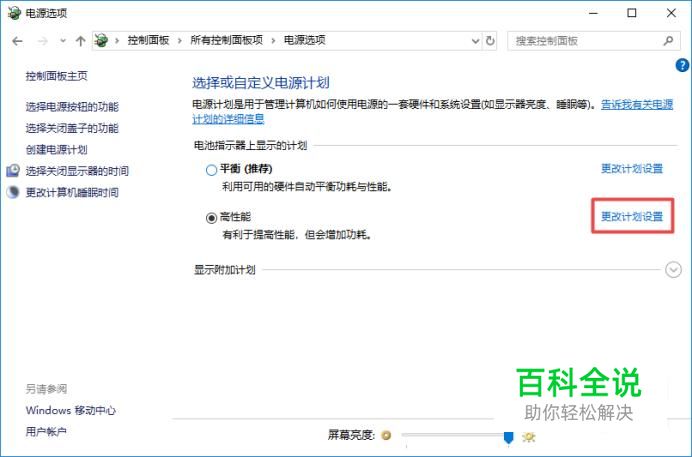Click the display-off time monitor icon

pyautogui.click(x=13, y=171)
